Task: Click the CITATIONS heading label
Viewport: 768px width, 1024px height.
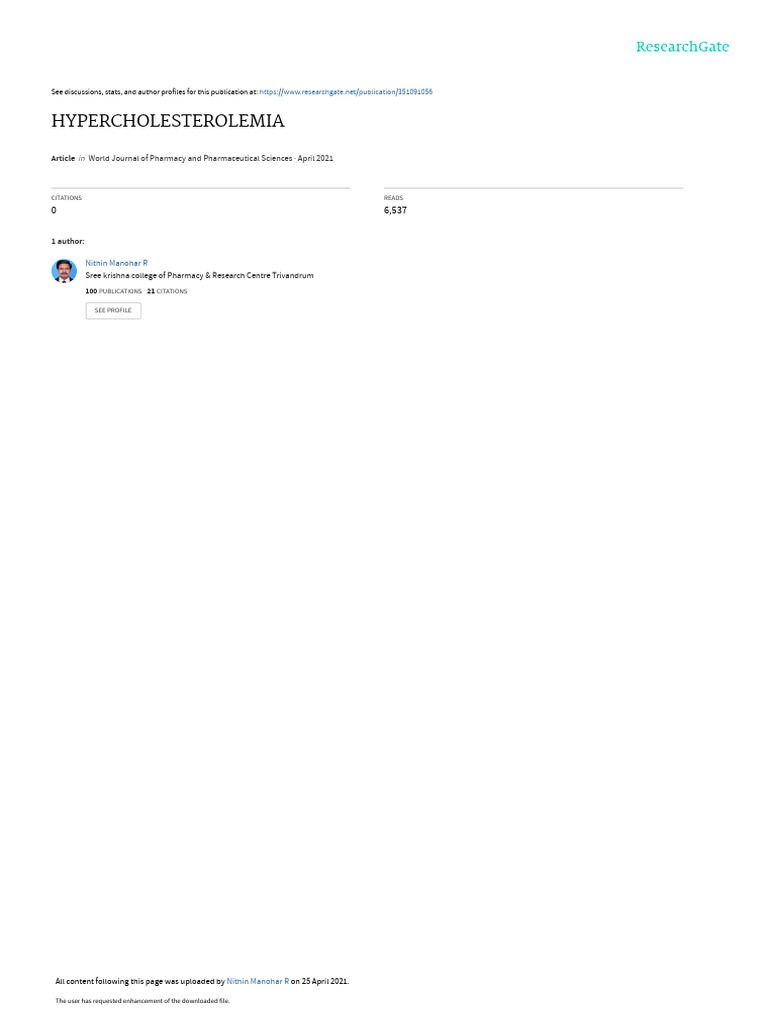Action: (x=66, y=198)
